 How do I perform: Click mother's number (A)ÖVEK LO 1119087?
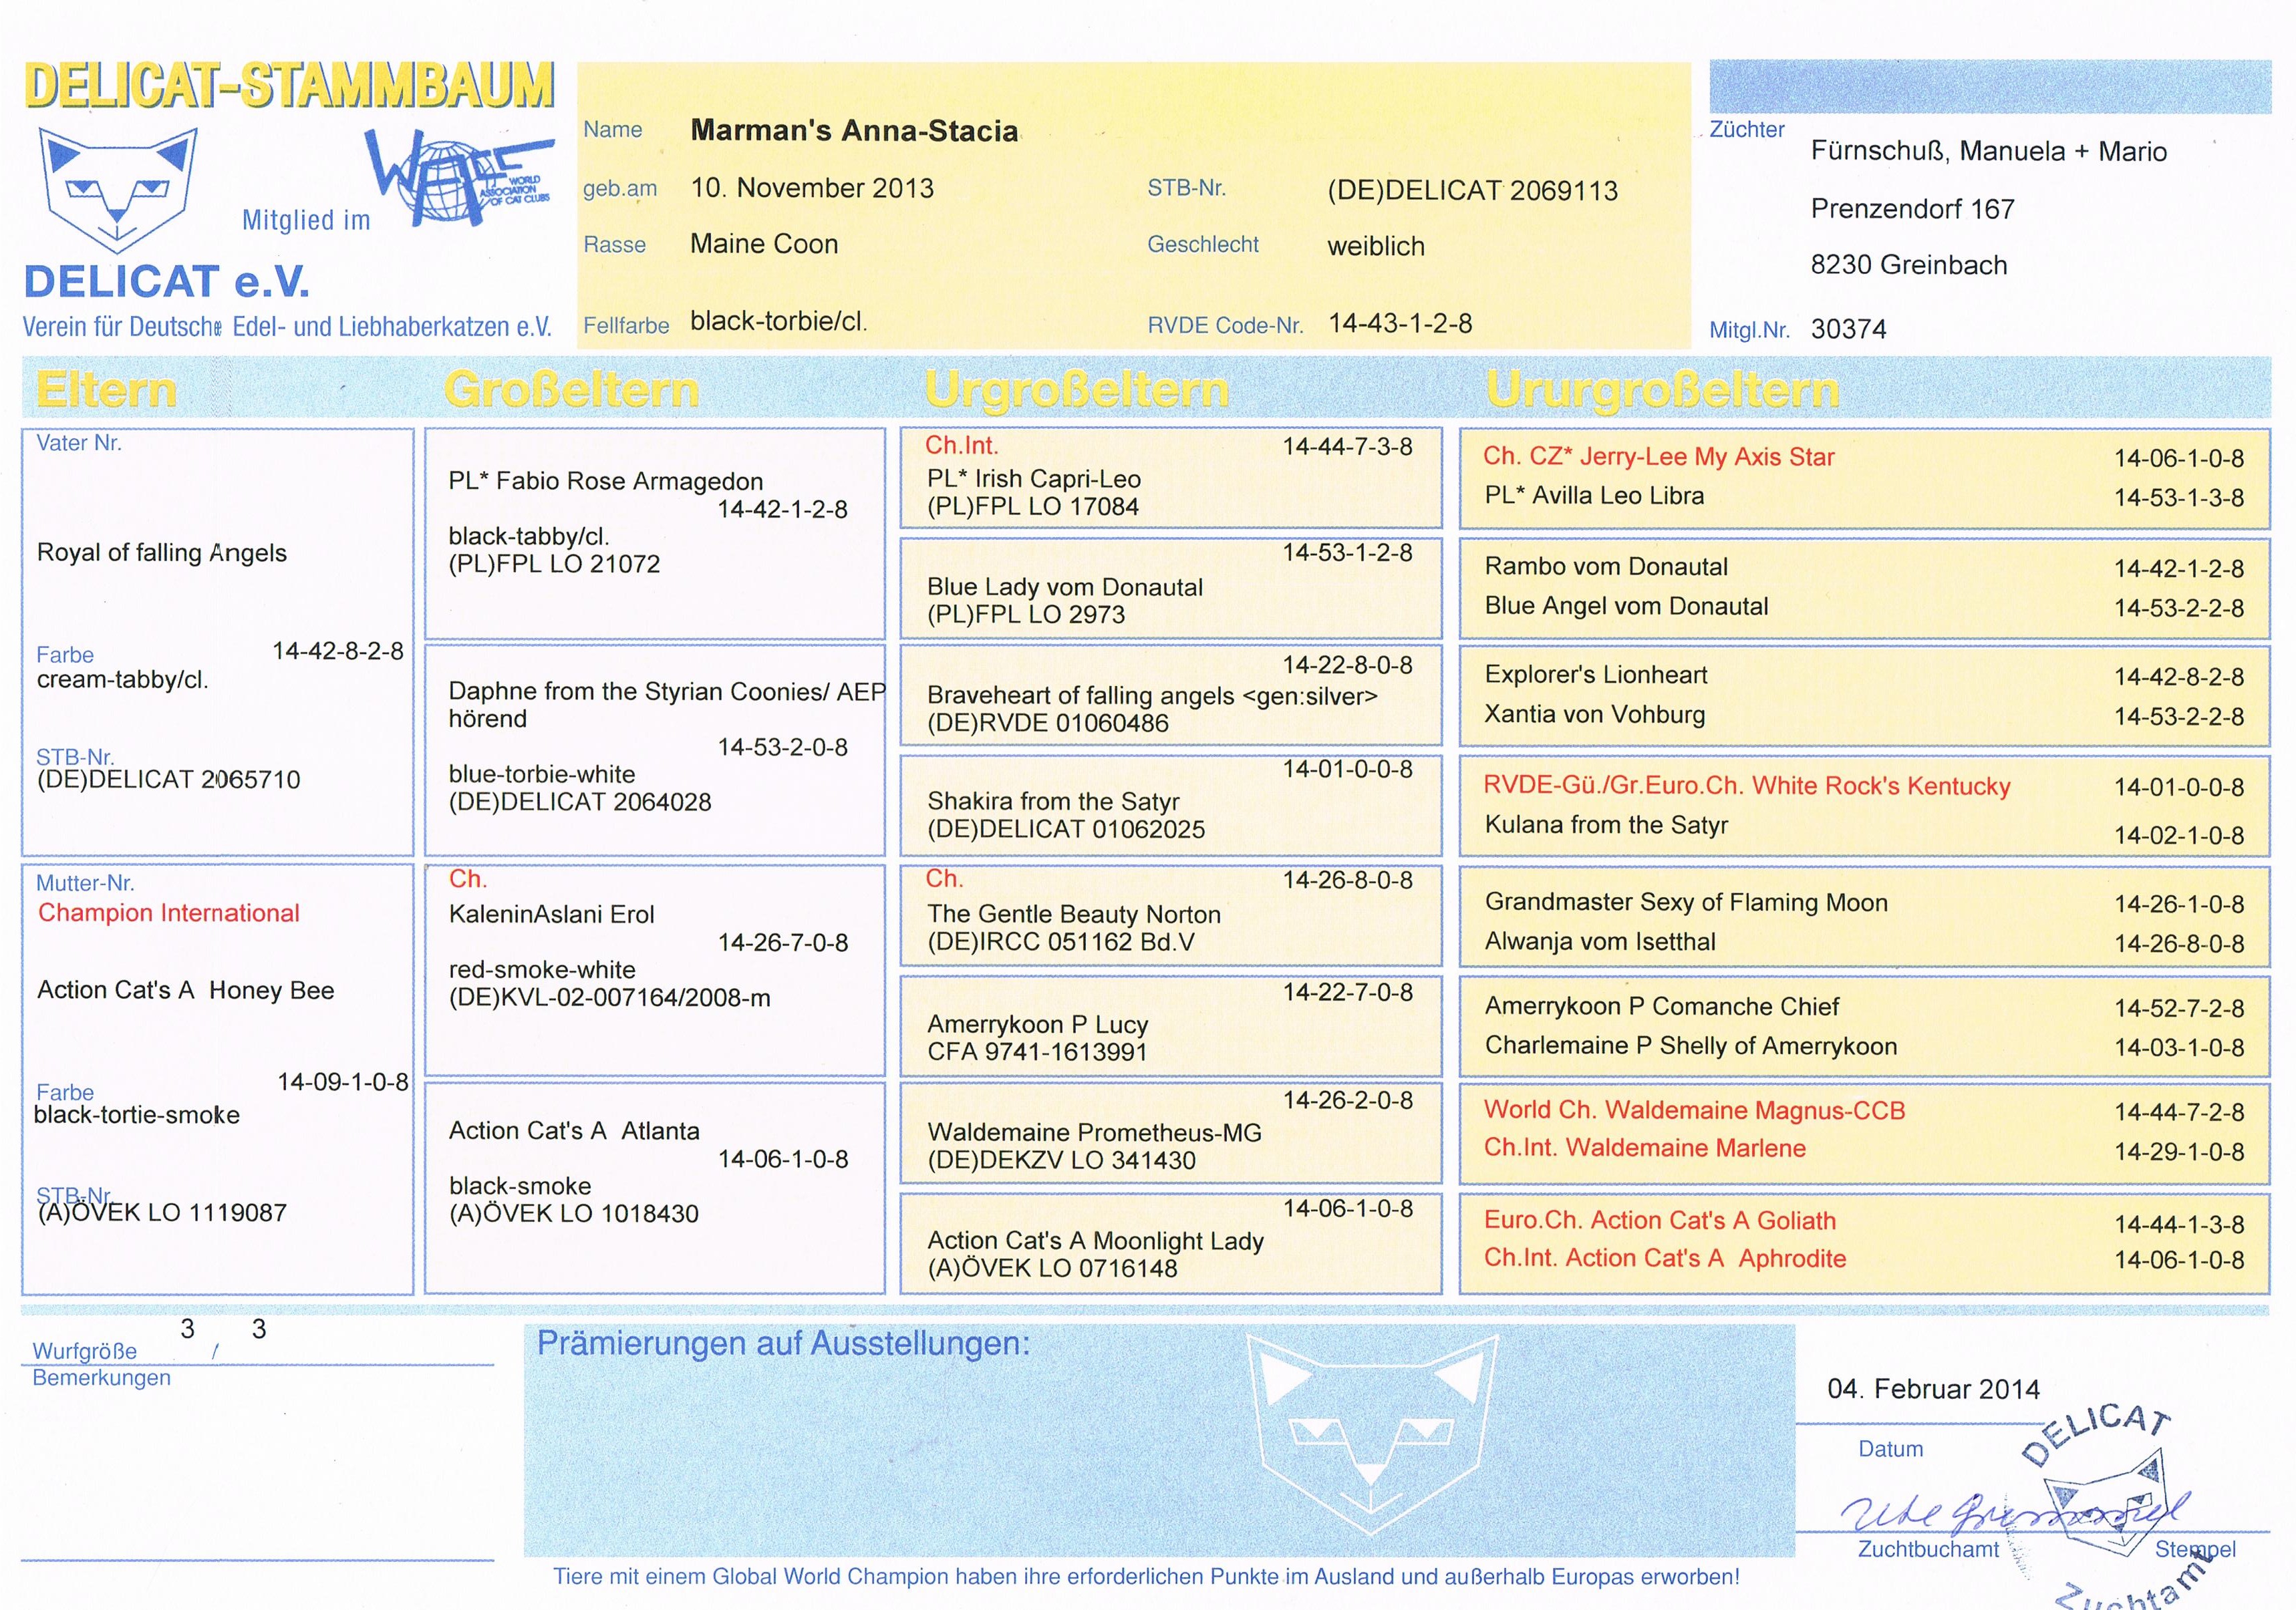click(x=162, y=1213)
